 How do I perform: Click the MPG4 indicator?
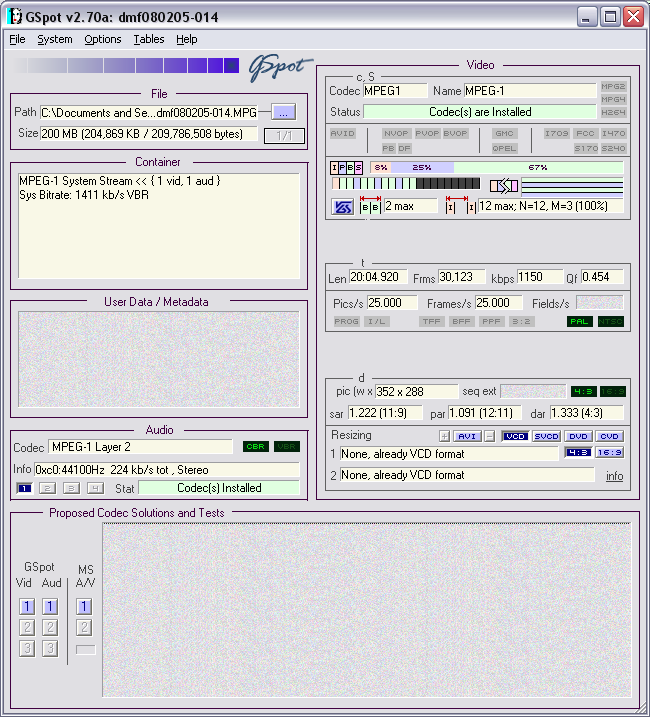tap(613, 100)
